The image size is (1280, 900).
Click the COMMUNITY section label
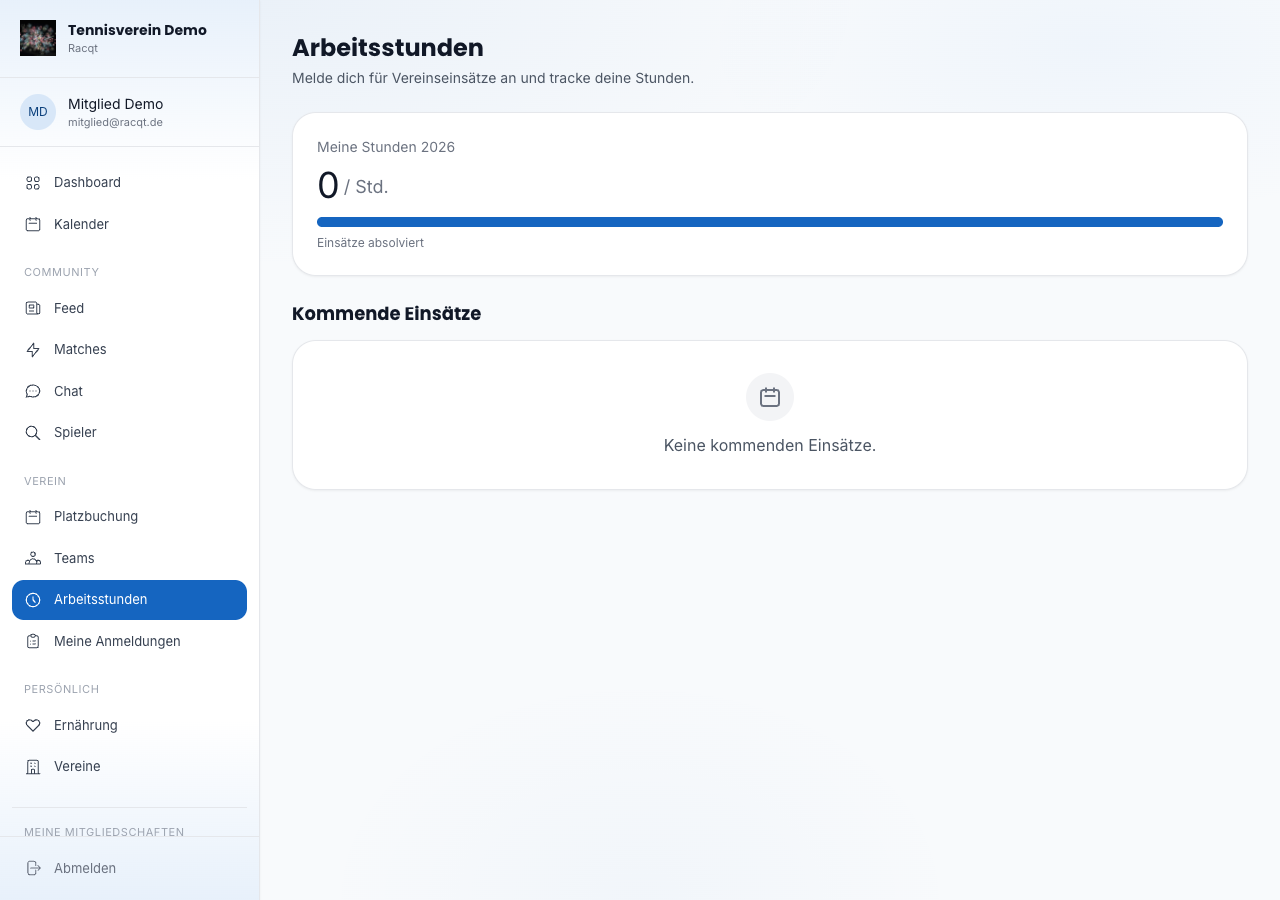[61, 272]
